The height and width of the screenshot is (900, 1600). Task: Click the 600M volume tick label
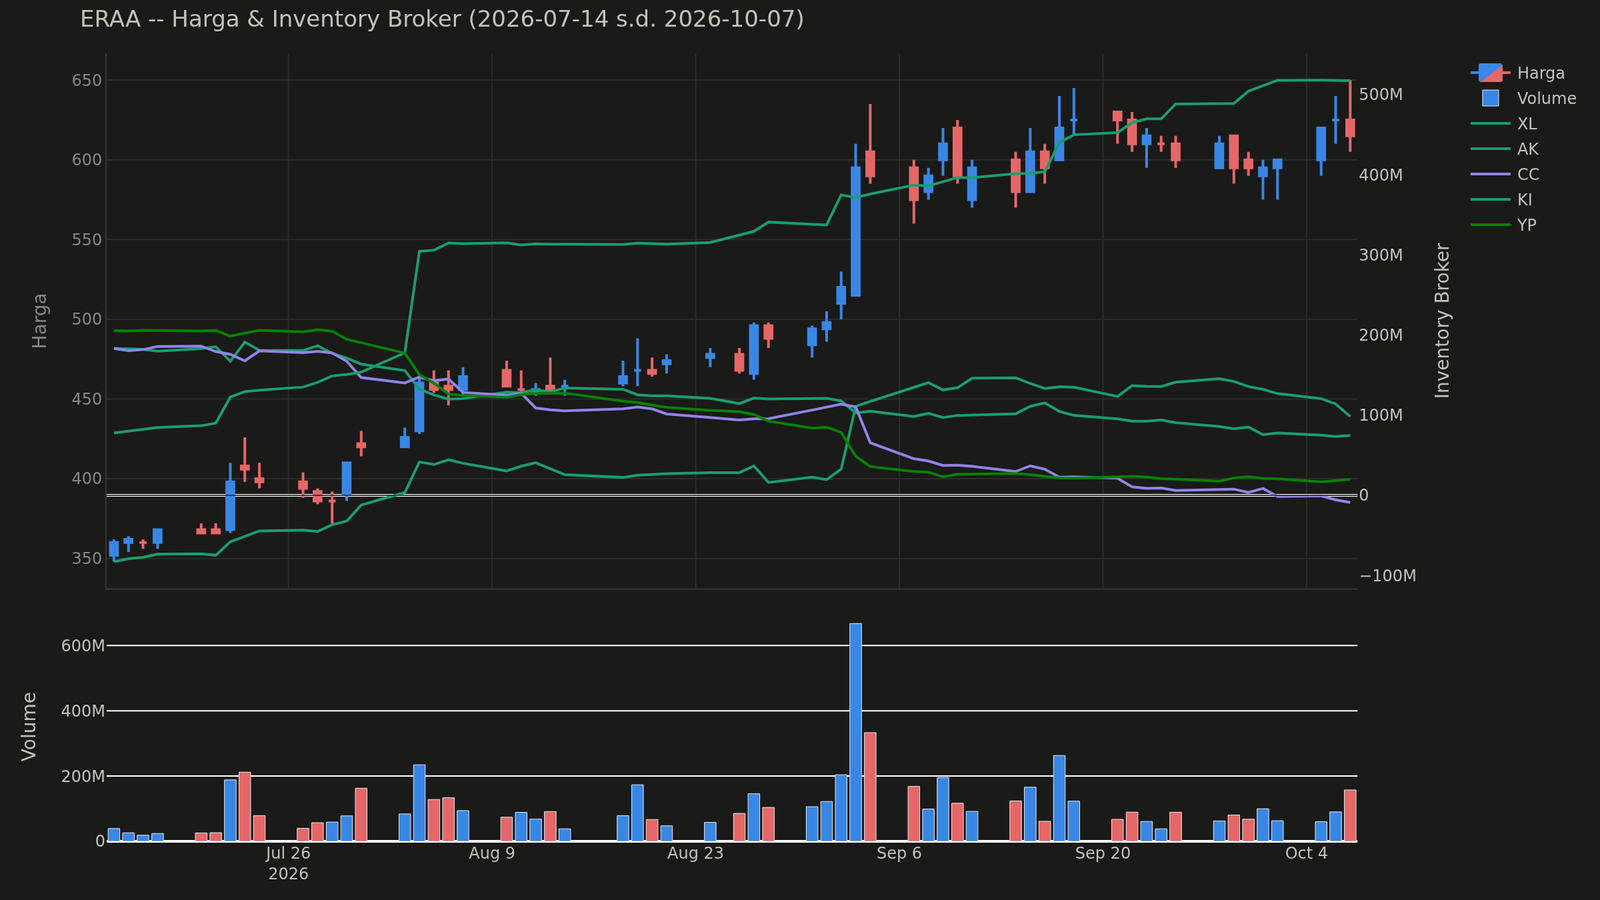click(x=84, y=646)
